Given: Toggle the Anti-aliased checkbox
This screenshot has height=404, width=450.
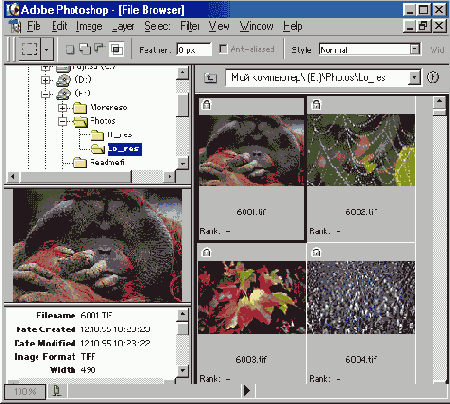Looking at the screenshot, I should tap(223, 49).
